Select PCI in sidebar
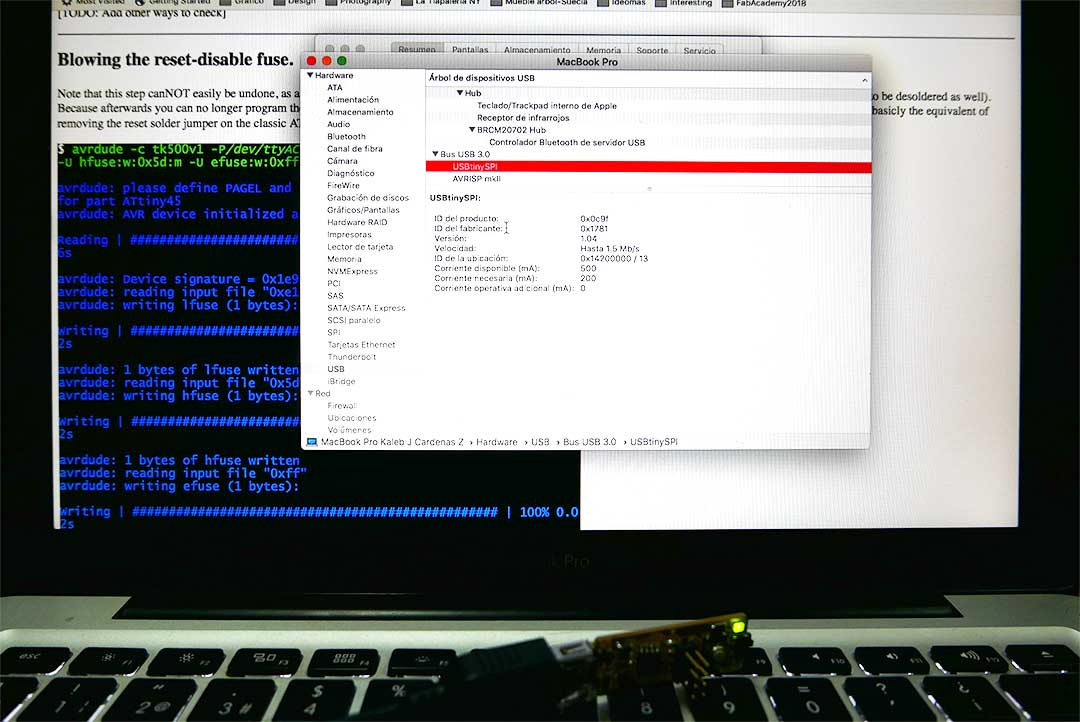 pos(334,283)
